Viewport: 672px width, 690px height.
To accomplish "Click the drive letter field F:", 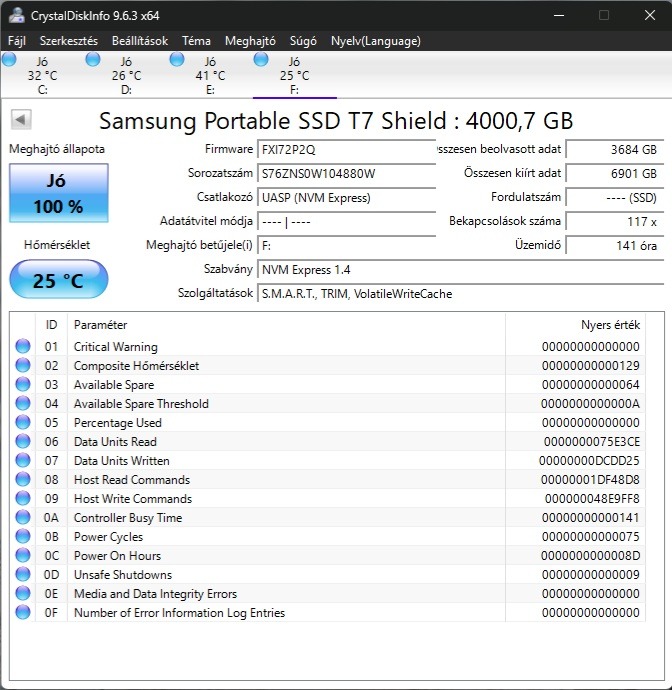I will tap(346, 246).
